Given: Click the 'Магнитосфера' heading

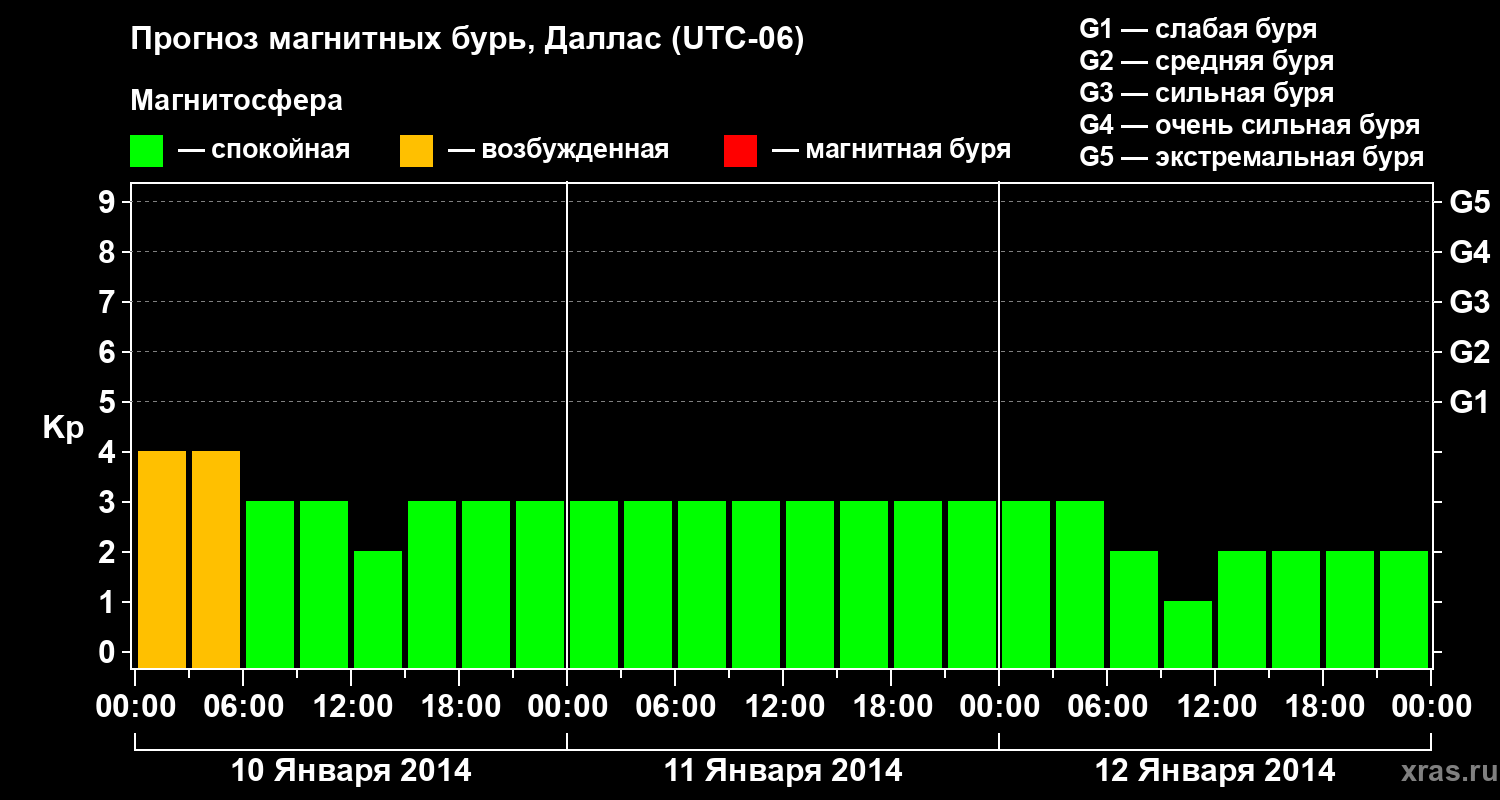Looking at the screenshot, I should click(x=237, y=102).
